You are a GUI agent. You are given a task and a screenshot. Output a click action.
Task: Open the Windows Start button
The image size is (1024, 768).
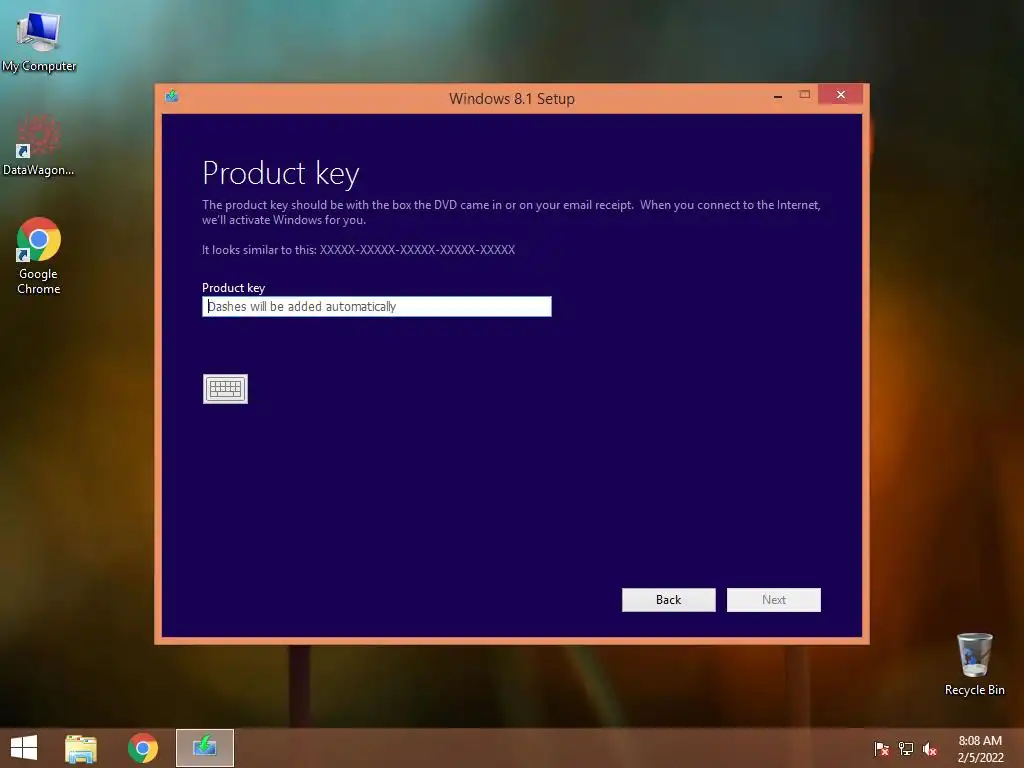point(24,748)
